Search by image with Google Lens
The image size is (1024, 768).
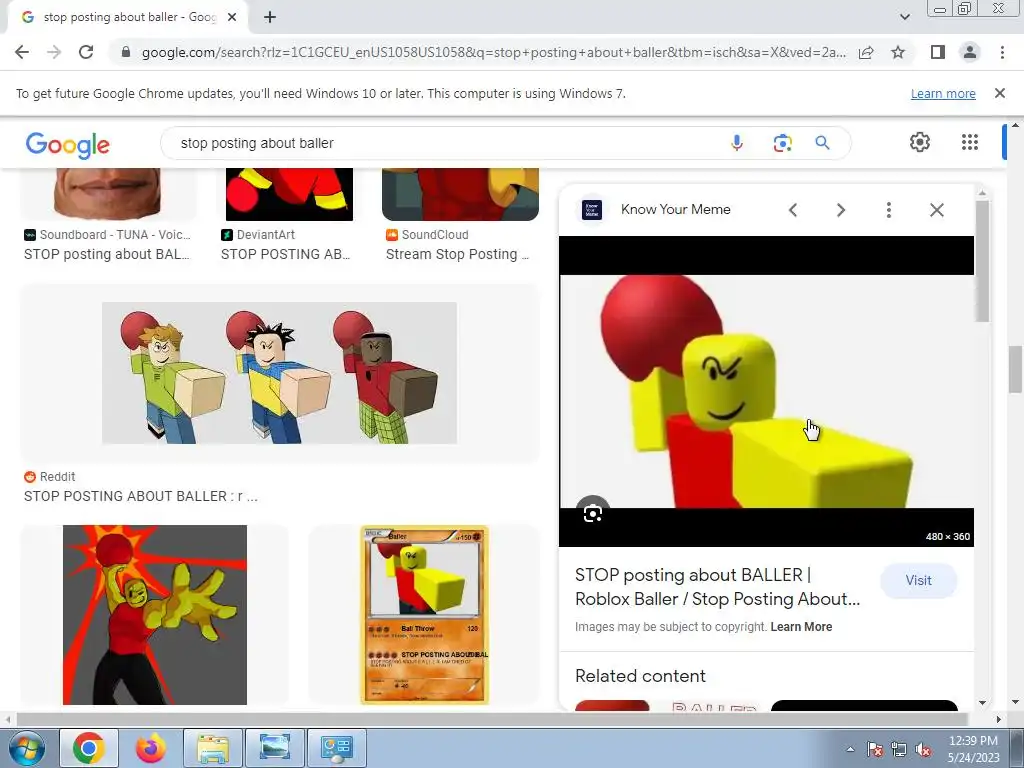click(x=782, y=142)
